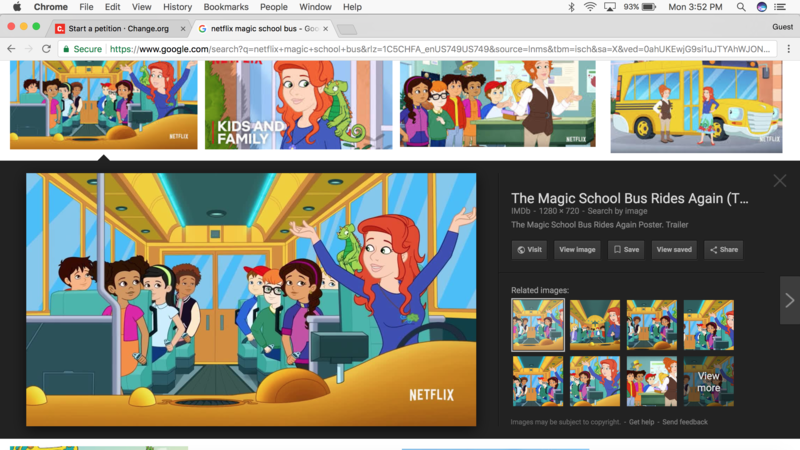The image size is (800, 450).
Task: Reload the page with the refresh icon
Action: 46,48
